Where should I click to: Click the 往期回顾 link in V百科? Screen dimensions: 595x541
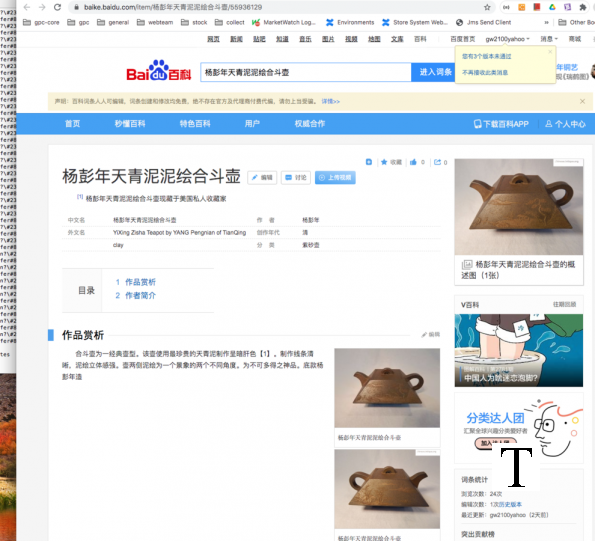(565, 305)
